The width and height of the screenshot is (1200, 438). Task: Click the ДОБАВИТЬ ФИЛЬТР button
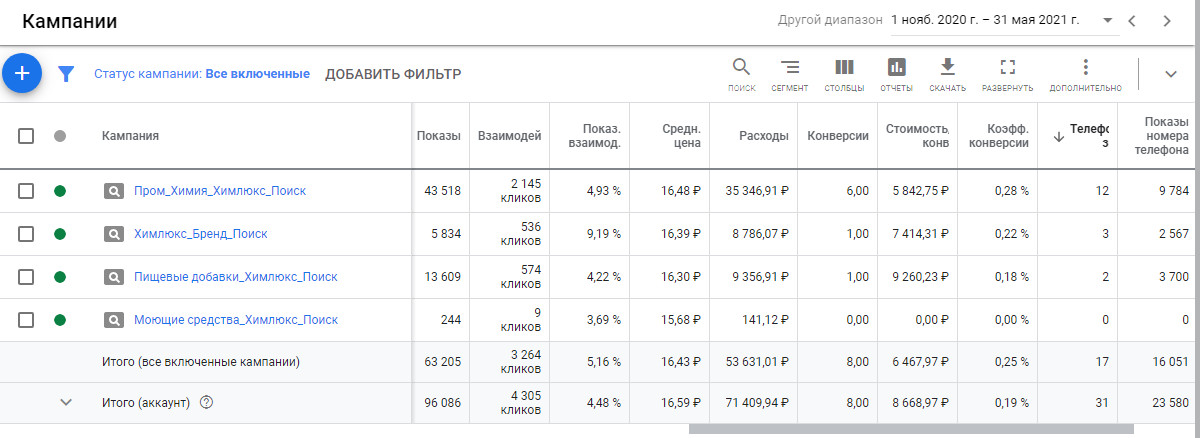[393, 74]
